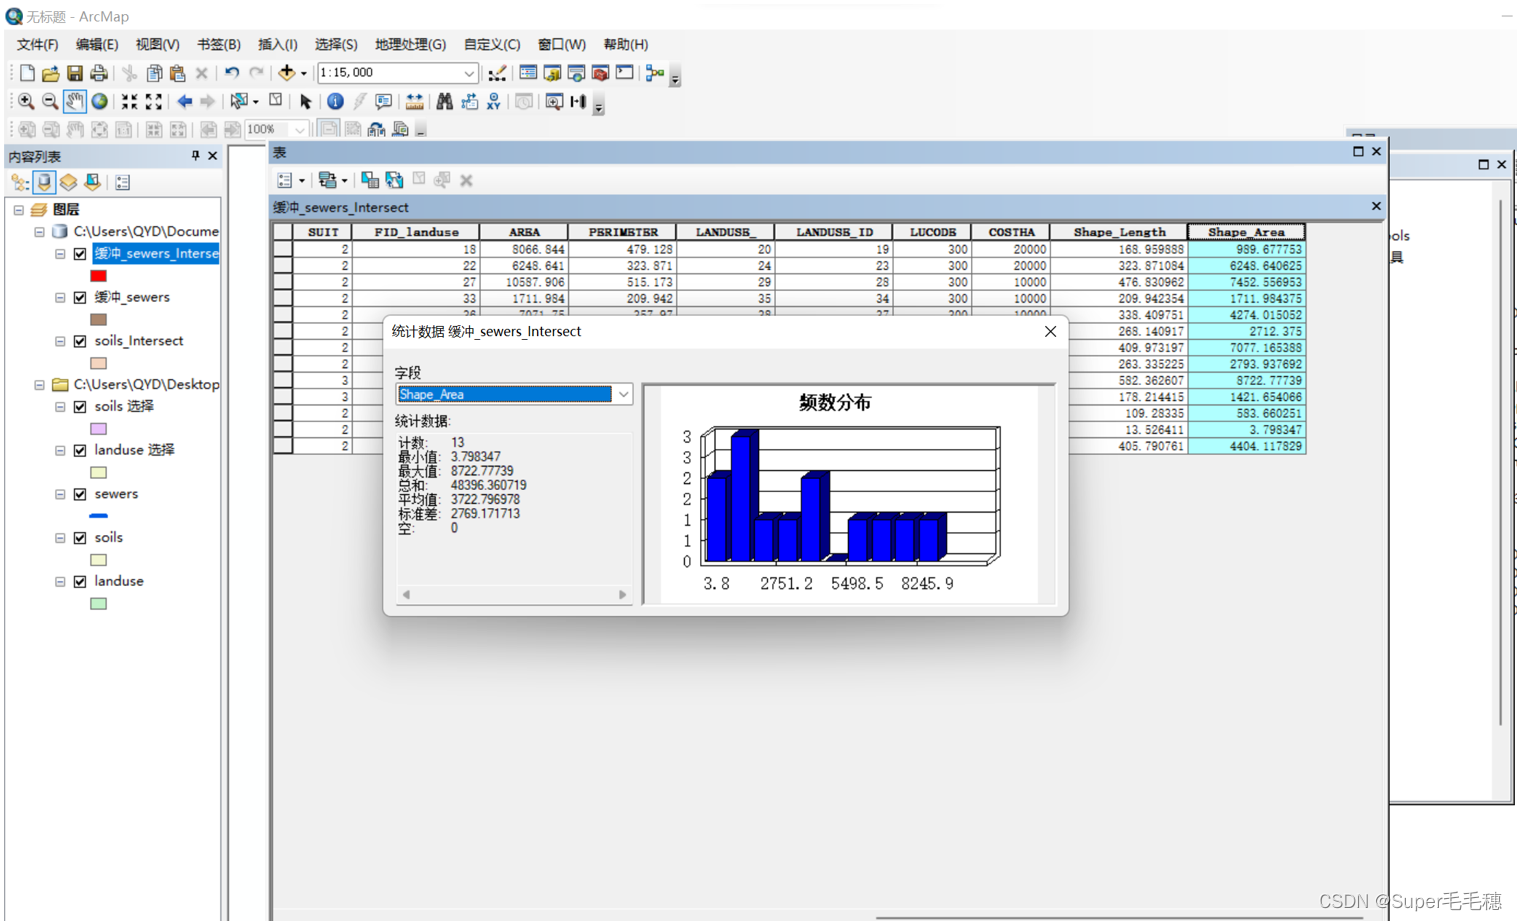Viewport: 1517px width, 921px height.
Task: Create a new map document icon
Action: point(27,73)
